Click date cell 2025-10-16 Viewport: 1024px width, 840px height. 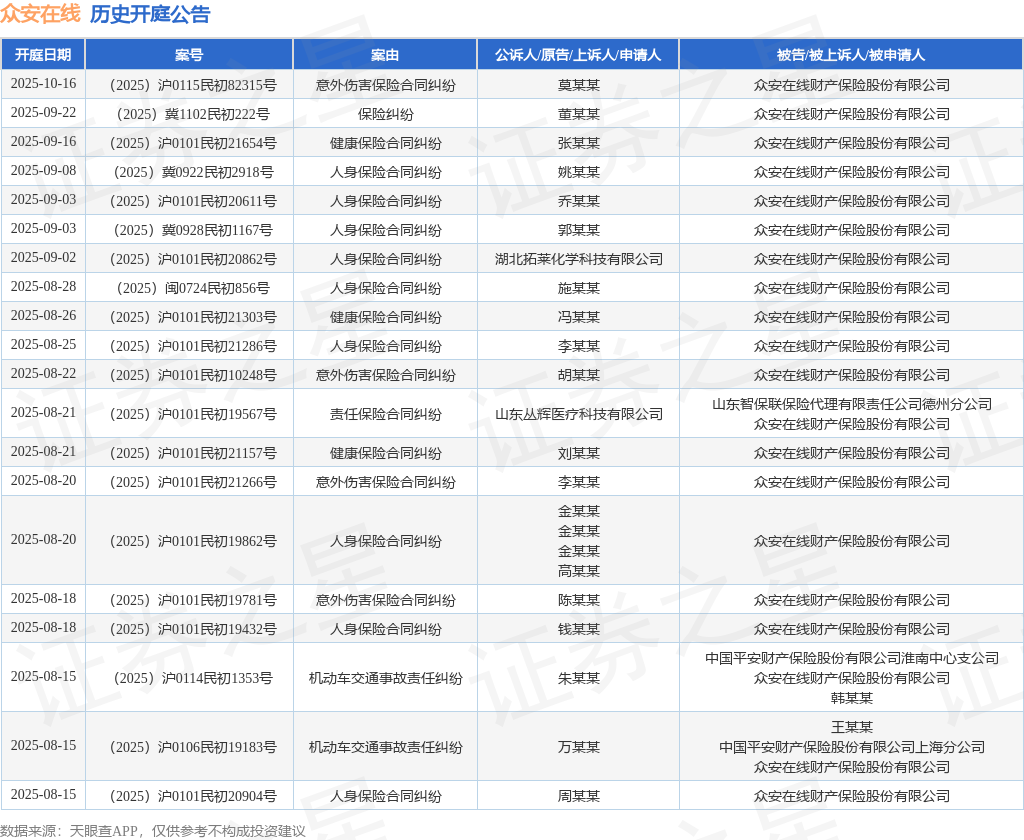tap(43, 84)
